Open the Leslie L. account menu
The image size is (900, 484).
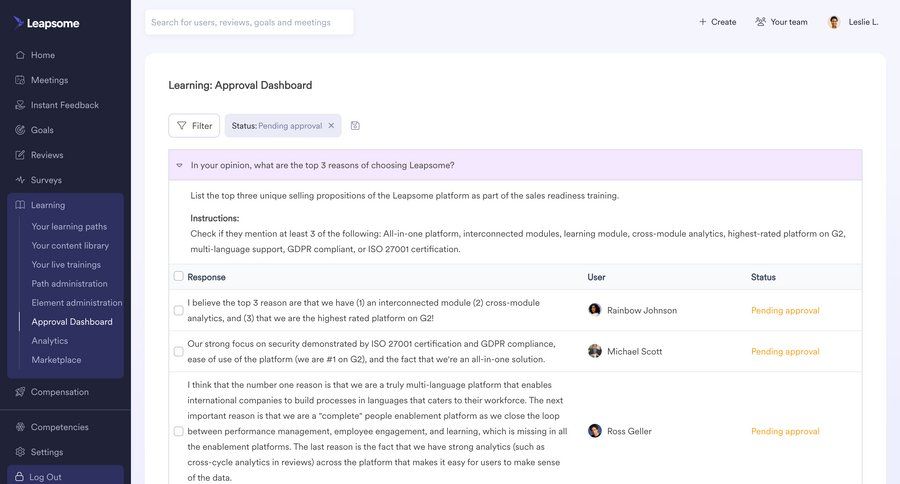(x=853, y=22)
